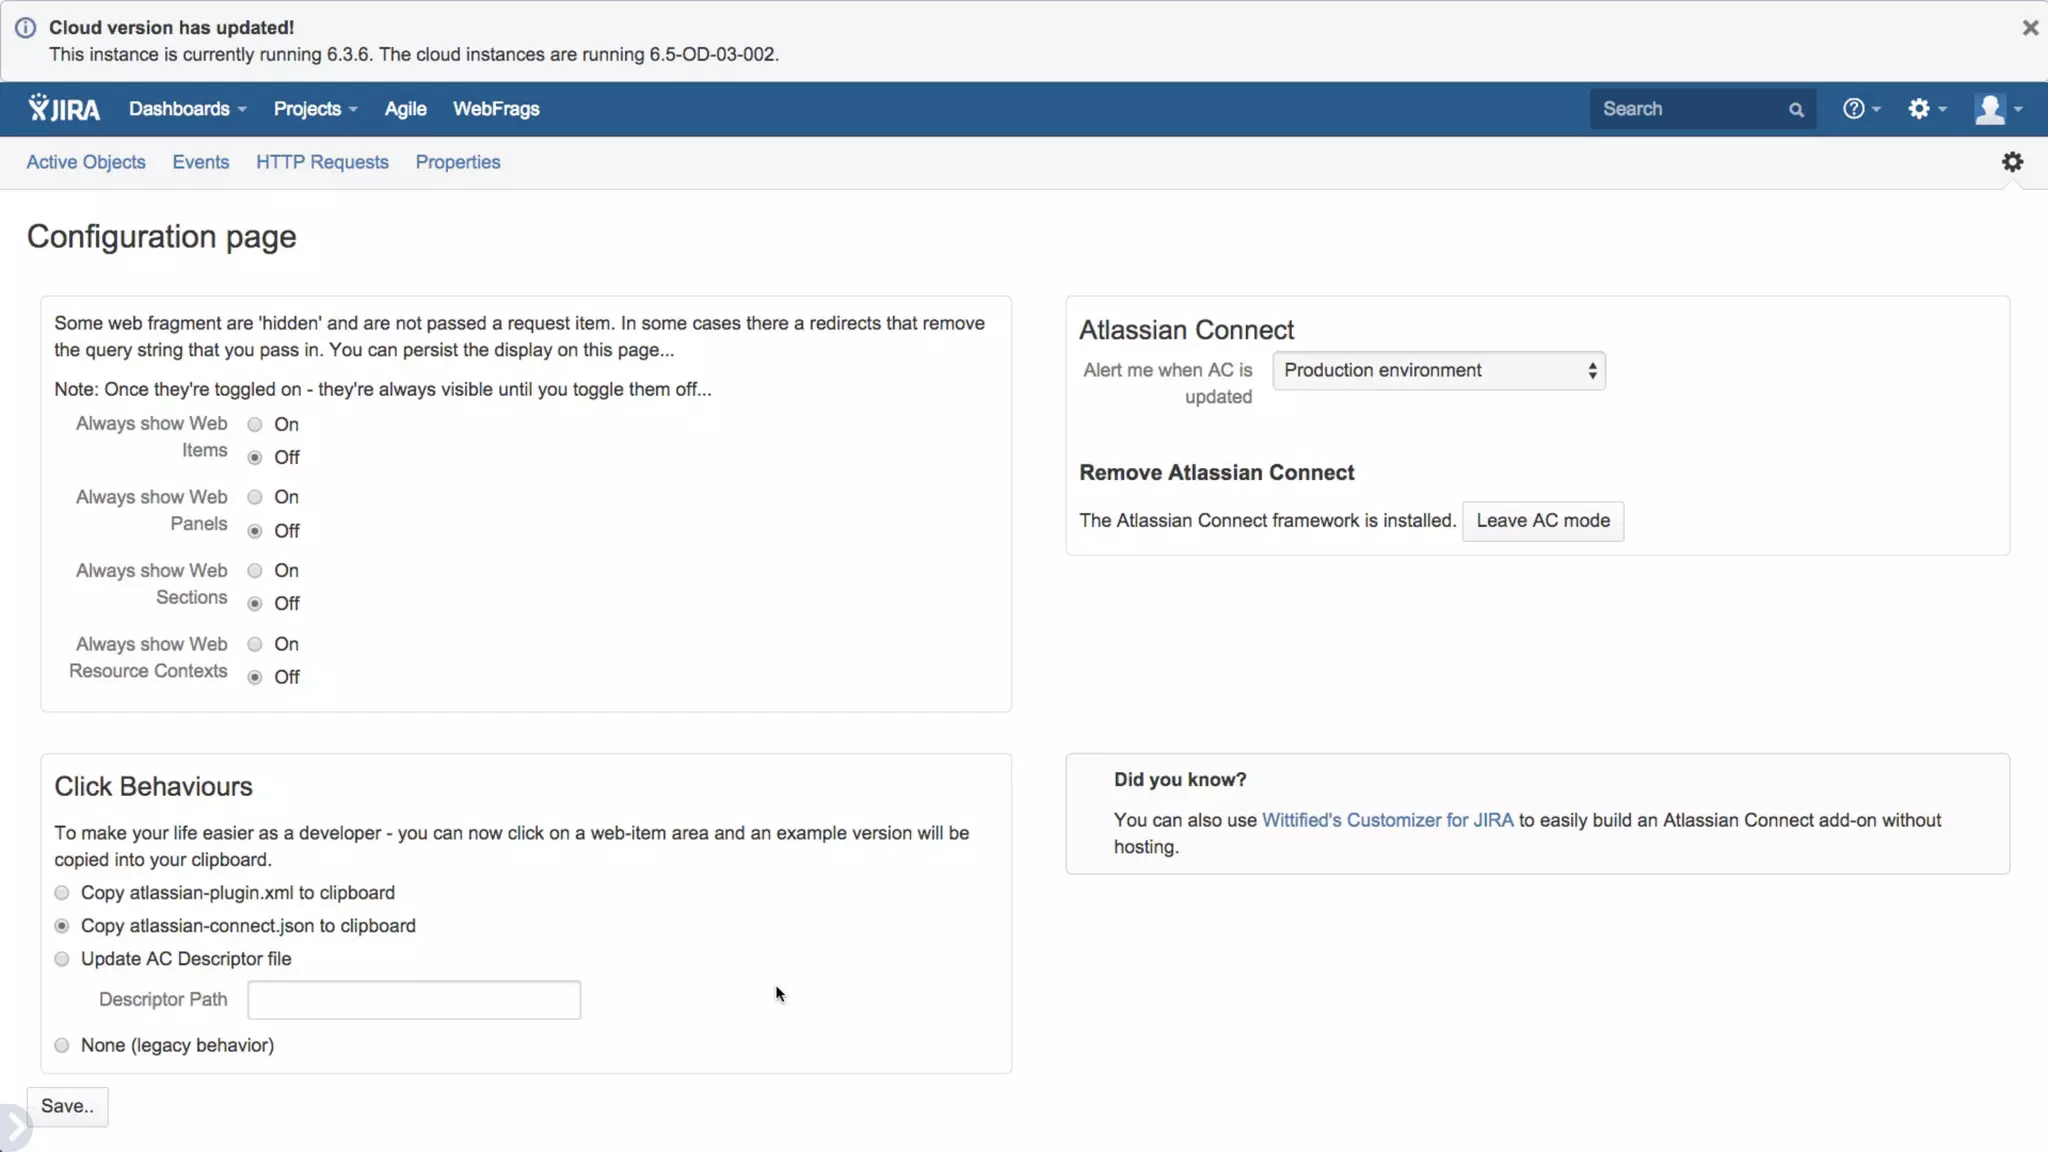The width and height of the screenshot is (2048, 1152).
Task: Click the info icon in update banner
Action: click(x=25, y=28)
